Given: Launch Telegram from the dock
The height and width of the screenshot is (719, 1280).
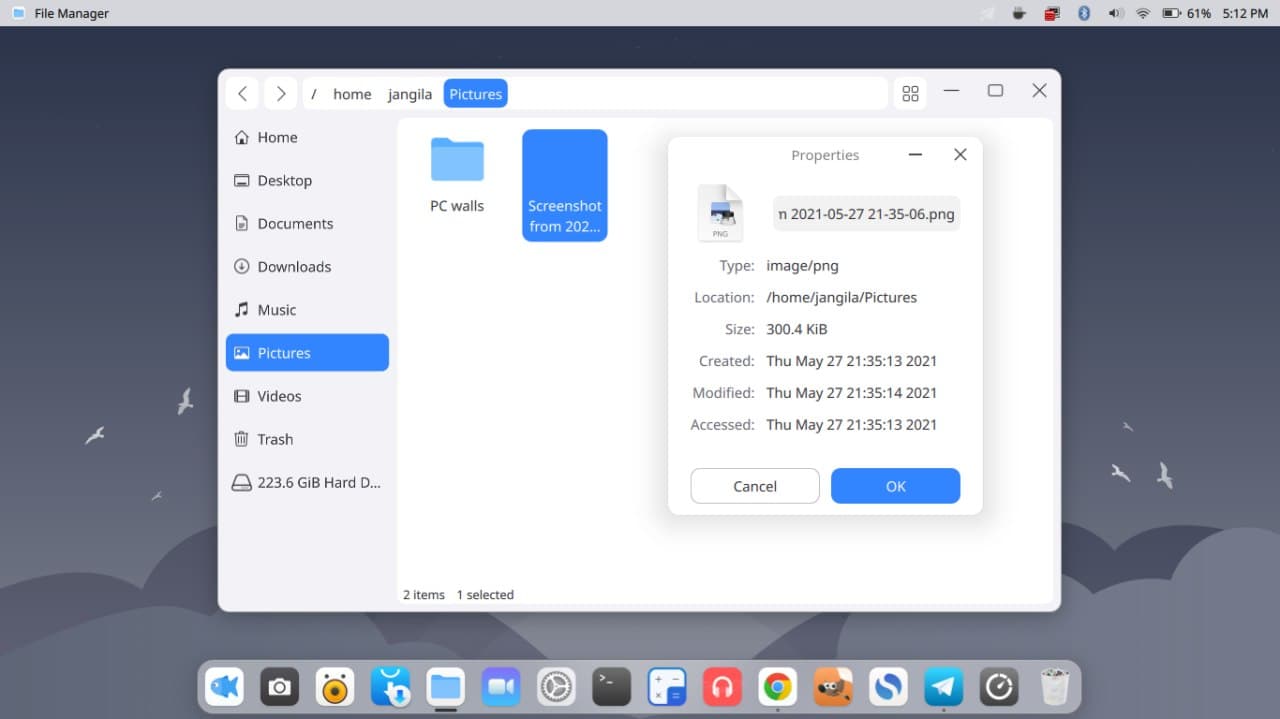Looking at the screenshot, I should click(943, 687).
